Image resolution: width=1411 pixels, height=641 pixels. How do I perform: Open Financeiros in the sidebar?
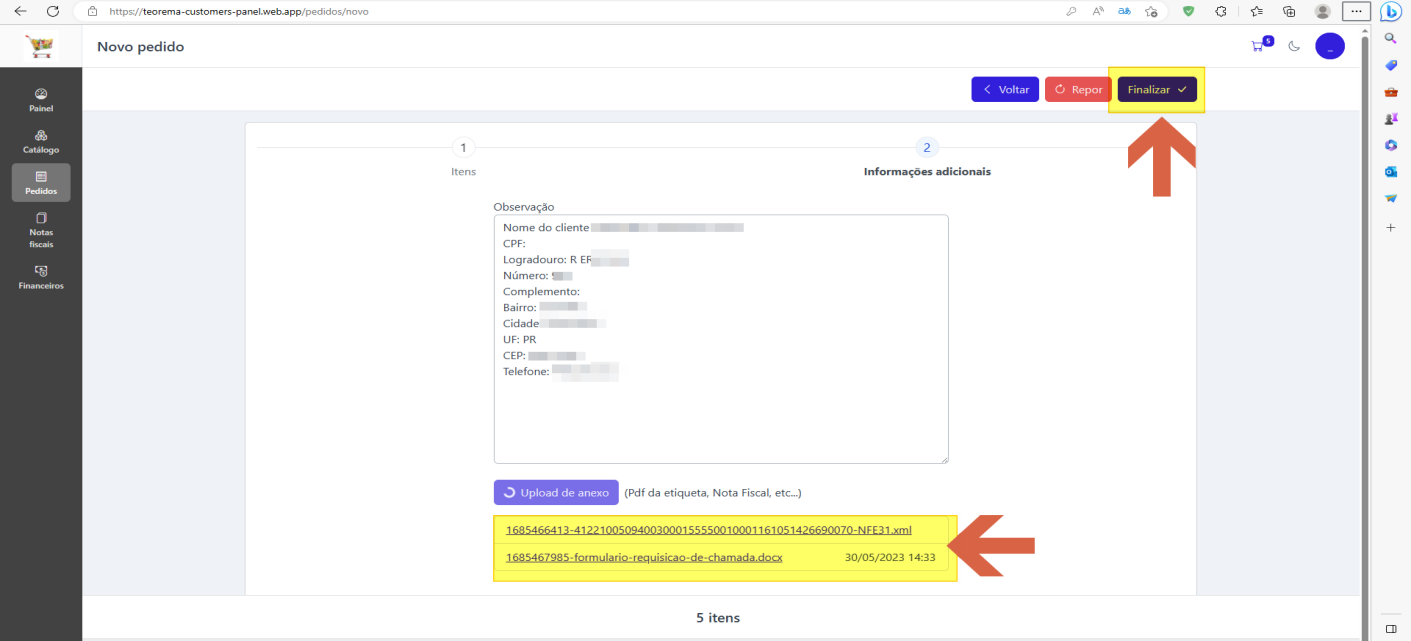41,277
